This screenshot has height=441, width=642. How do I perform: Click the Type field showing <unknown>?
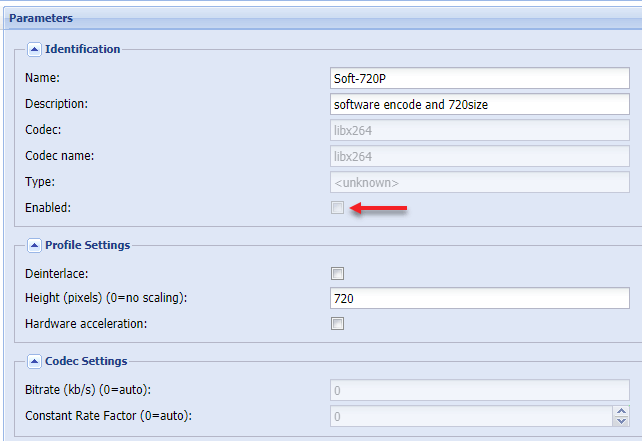478,182
